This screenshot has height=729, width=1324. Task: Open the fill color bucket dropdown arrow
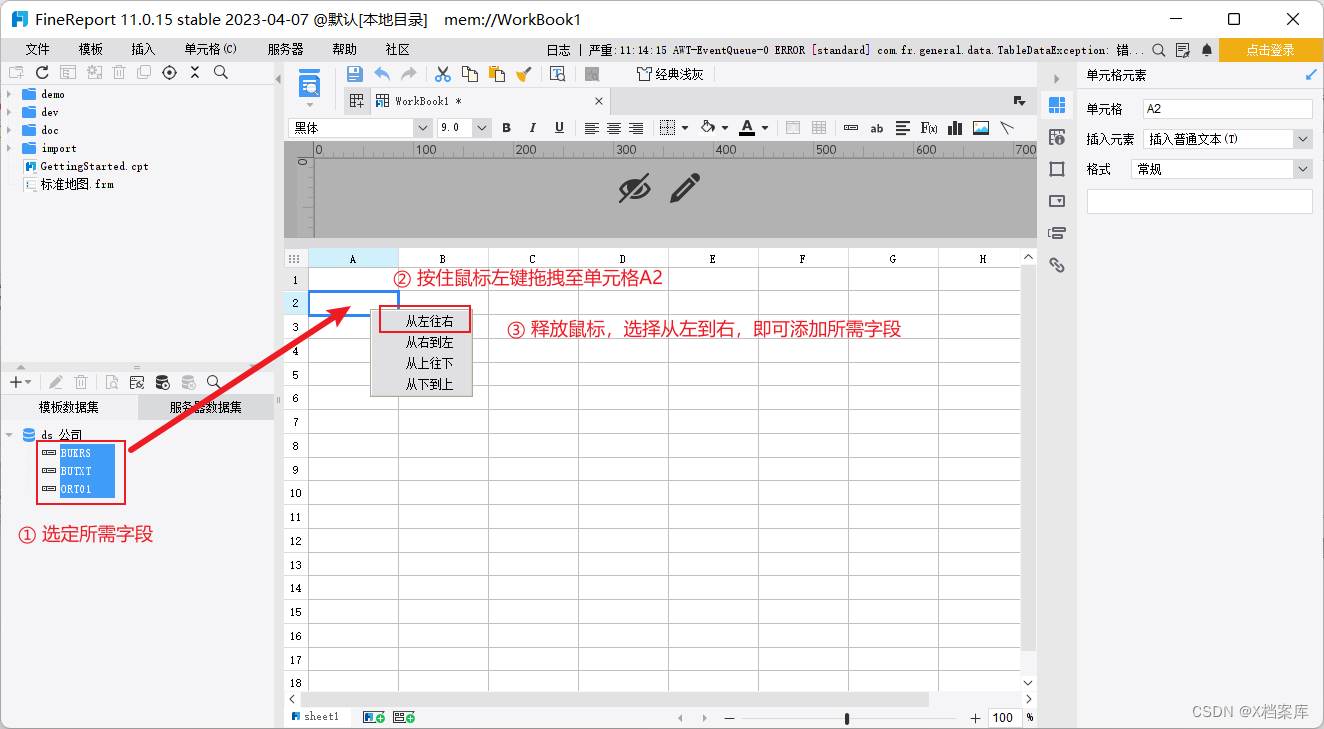[725, 128]
